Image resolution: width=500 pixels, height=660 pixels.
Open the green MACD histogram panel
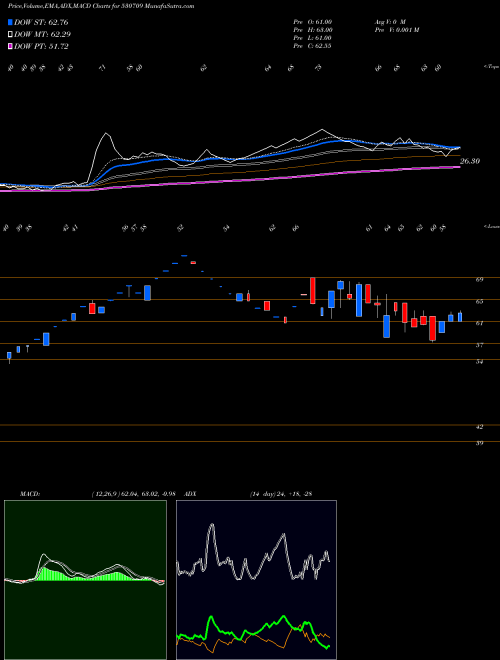tap(85, 580)
